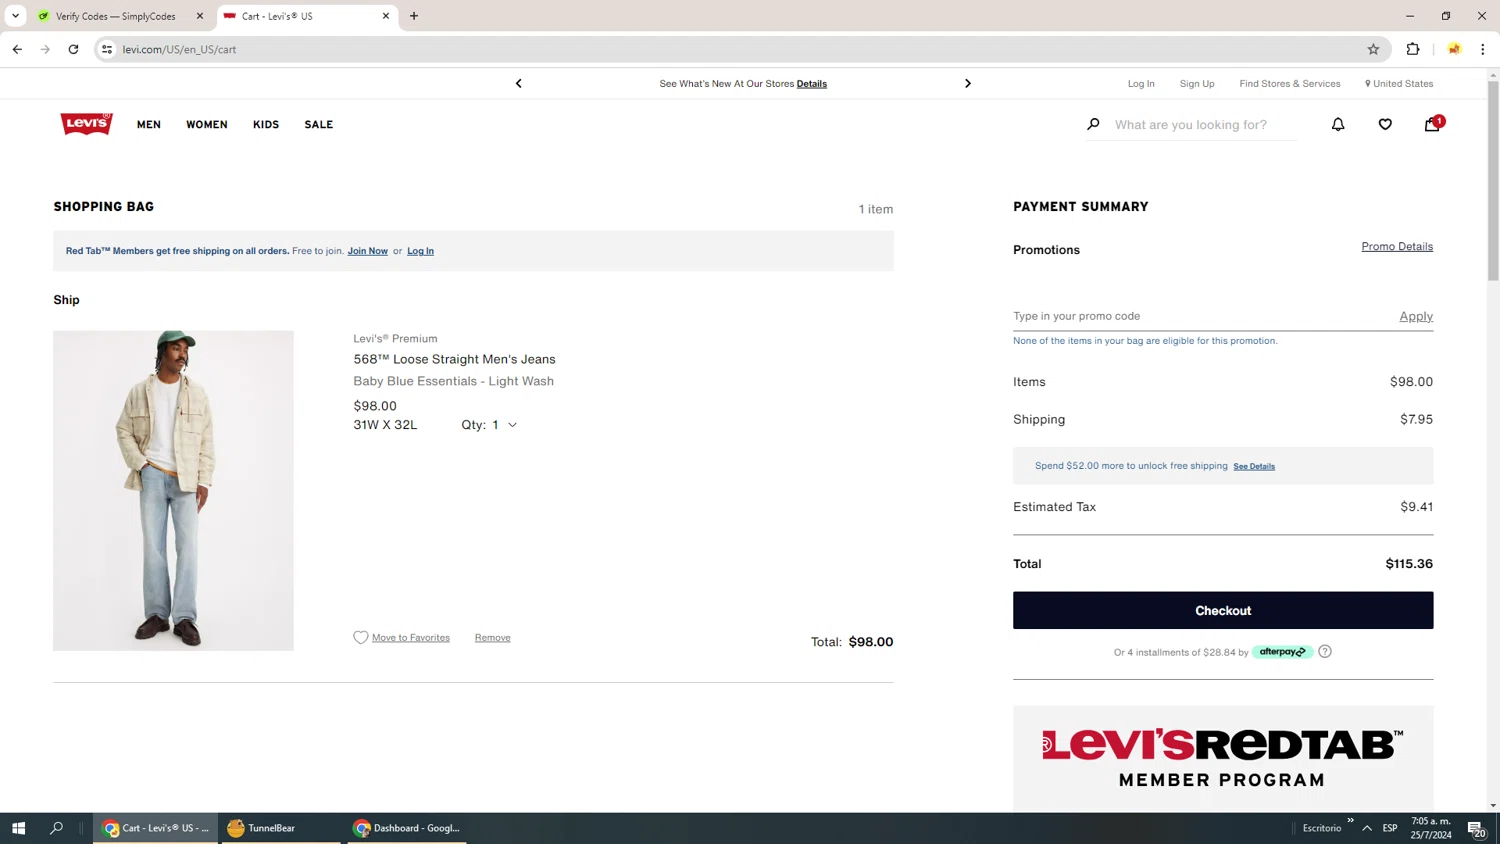Open Afterpay info question mark icon
The height and width of the screenshot is (844, 1500).
pyautogui.click(x=1325, y=651)
